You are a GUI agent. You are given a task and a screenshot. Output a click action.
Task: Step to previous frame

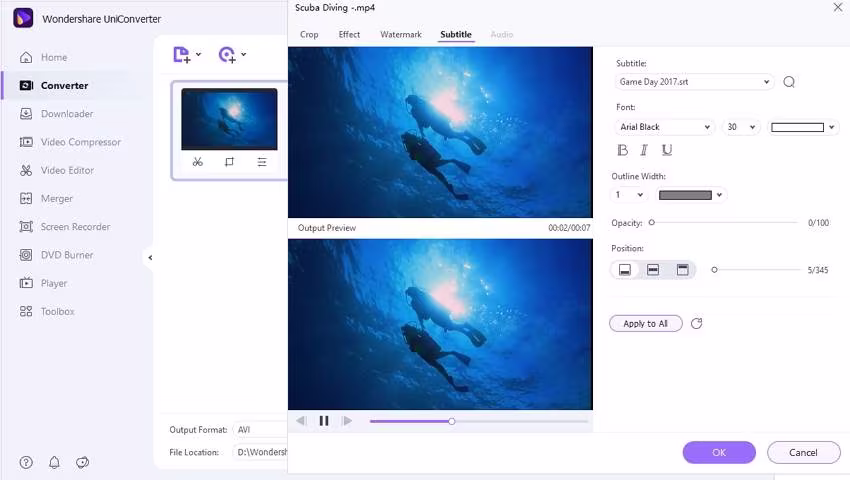pyautogui.click(x=301, y=420)
